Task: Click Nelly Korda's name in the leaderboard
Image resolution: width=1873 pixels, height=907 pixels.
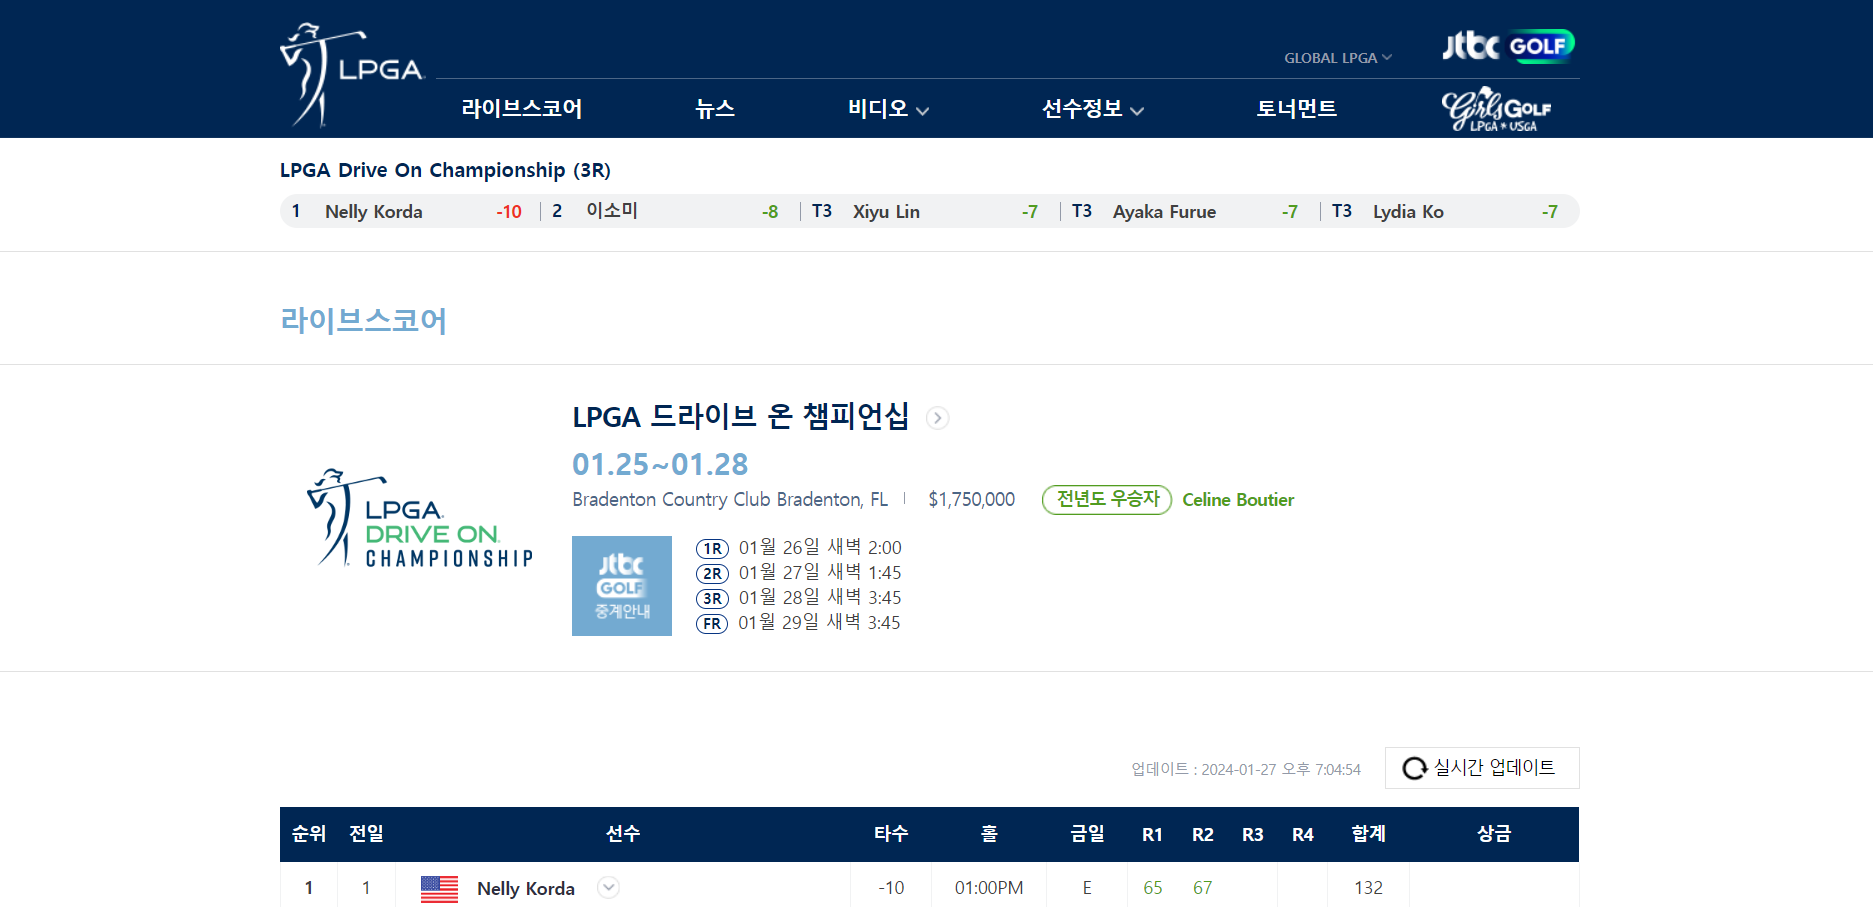Action: coord(526,889)
